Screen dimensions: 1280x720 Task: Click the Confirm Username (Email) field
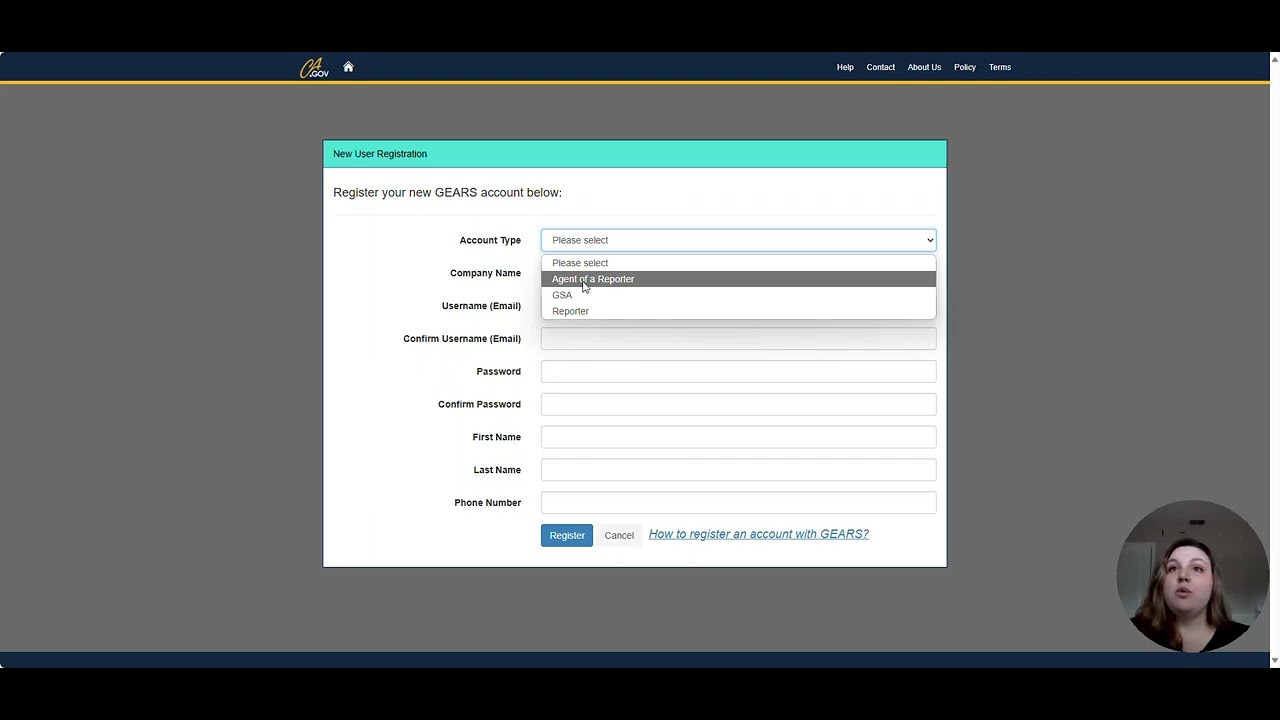(x=738, y=339)
